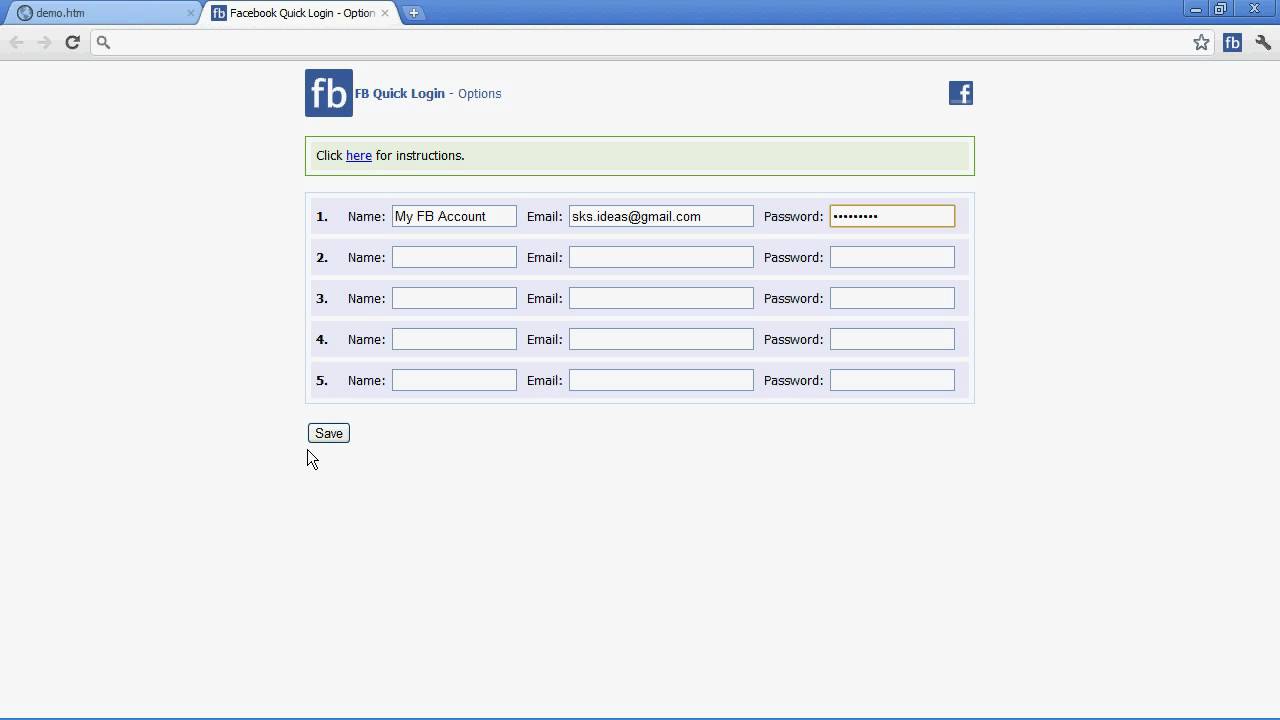Click the fb extension icon near the wrench
The image size is (1280, 720).
point(1232,42)
